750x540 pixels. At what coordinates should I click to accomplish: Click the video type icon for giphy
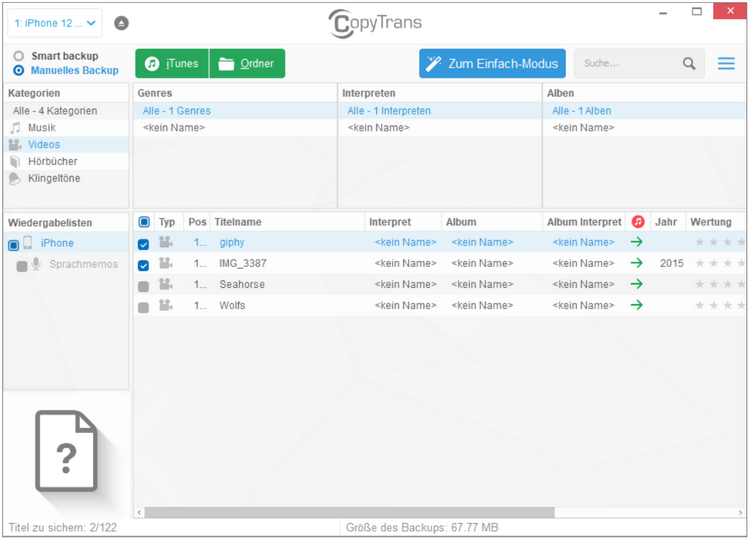point(165,242)
